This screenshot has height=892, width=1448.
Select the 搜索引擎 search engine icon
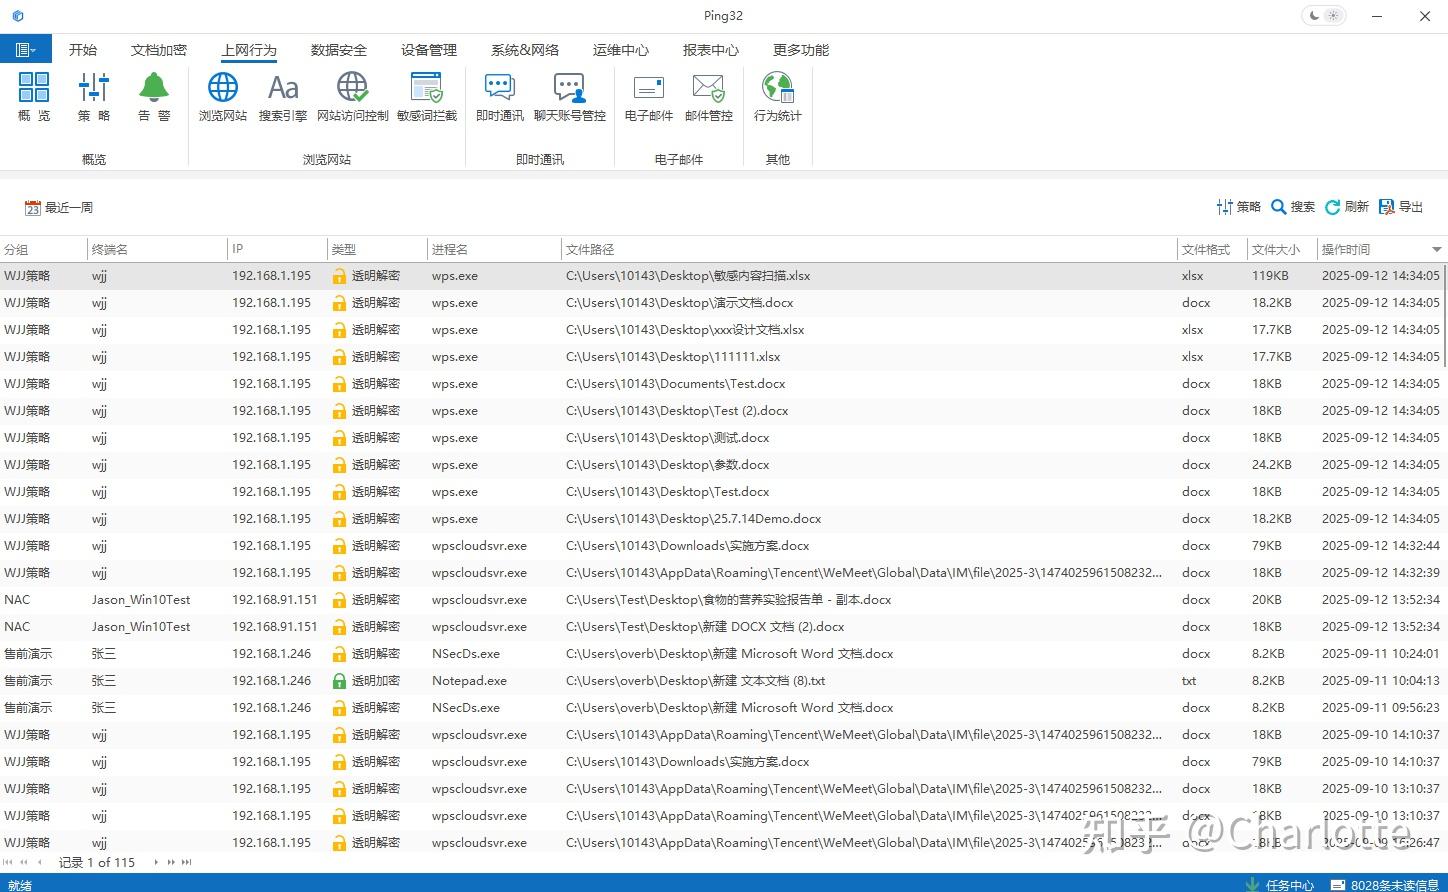coord(283,97)
